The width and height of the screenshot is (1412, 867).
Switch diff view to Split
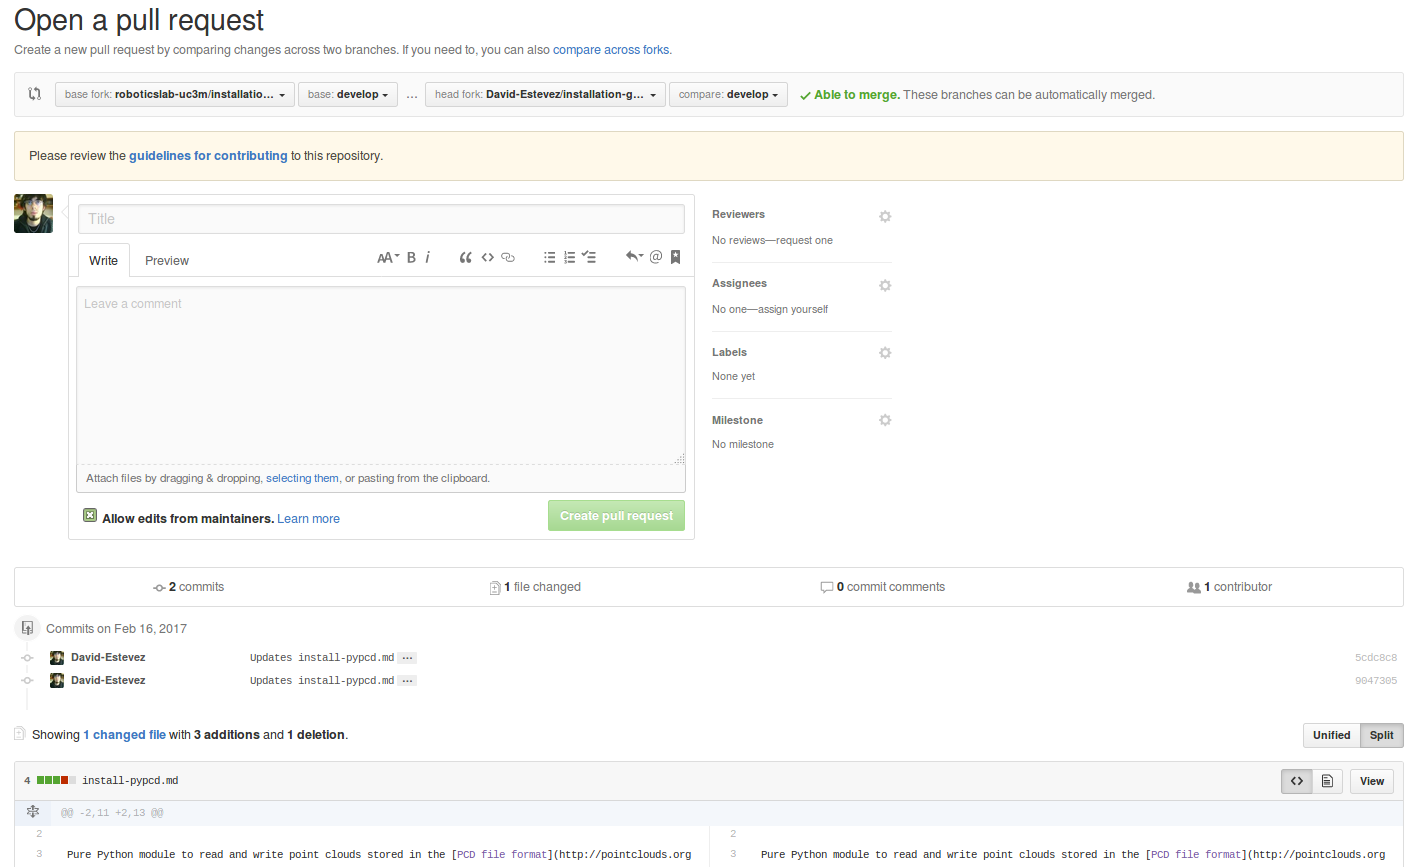1381,735
